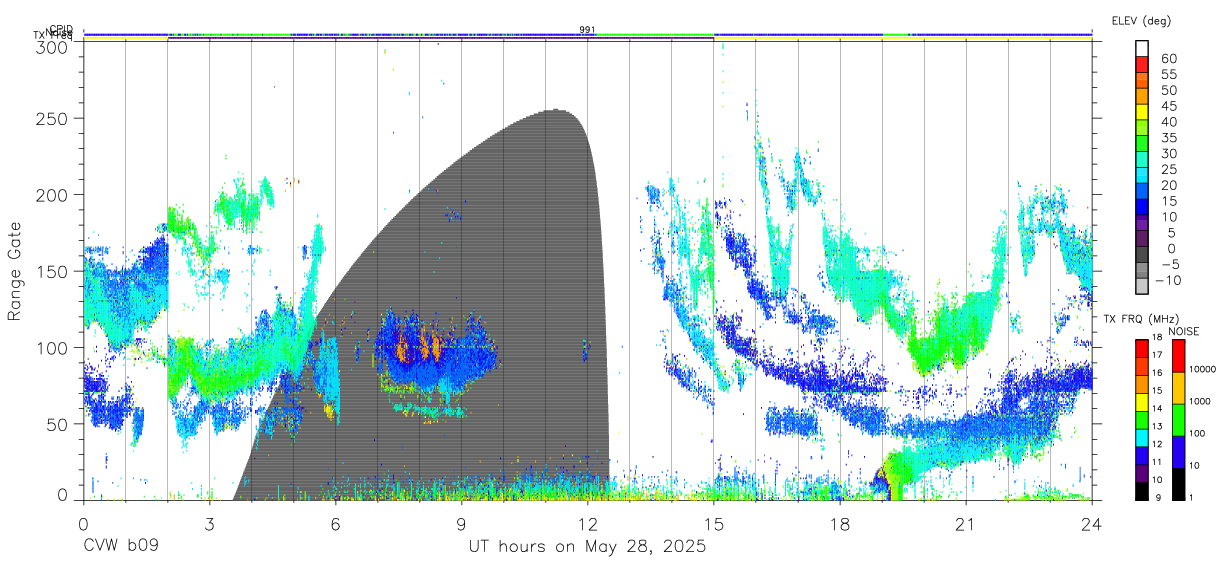This screenshot has height=567, width=1228.
Task: Click the yellow segment of the ELEV colorbar
Action: pos(1141,113)
